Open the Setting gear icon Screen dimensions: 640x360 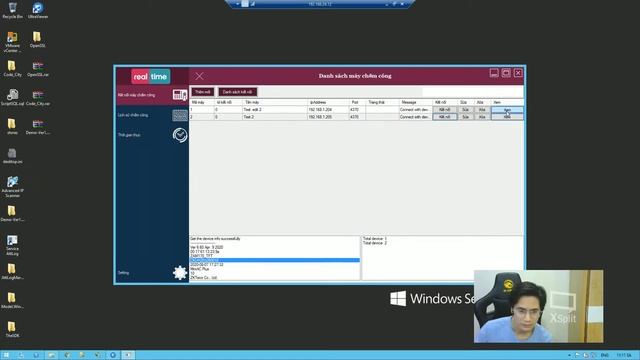(x=180, y=273)
